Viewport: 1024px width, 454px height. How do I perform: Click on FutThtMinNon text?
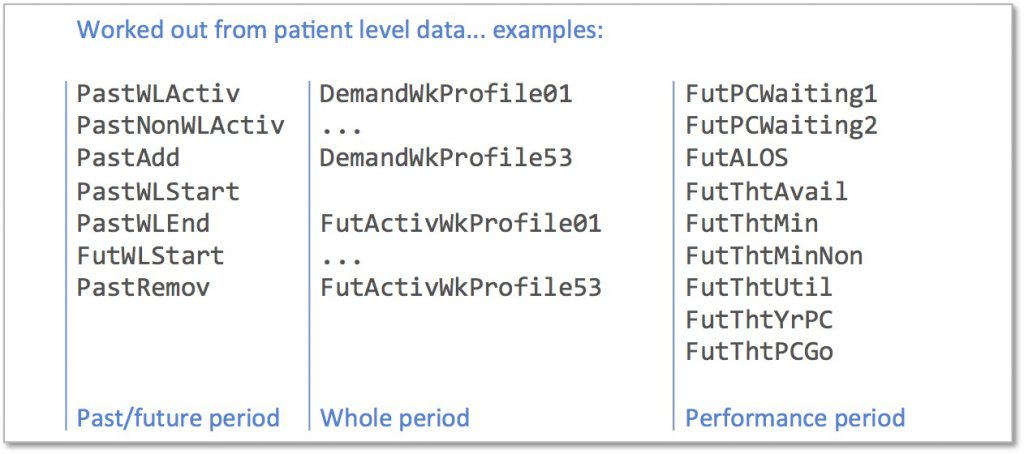773,255
